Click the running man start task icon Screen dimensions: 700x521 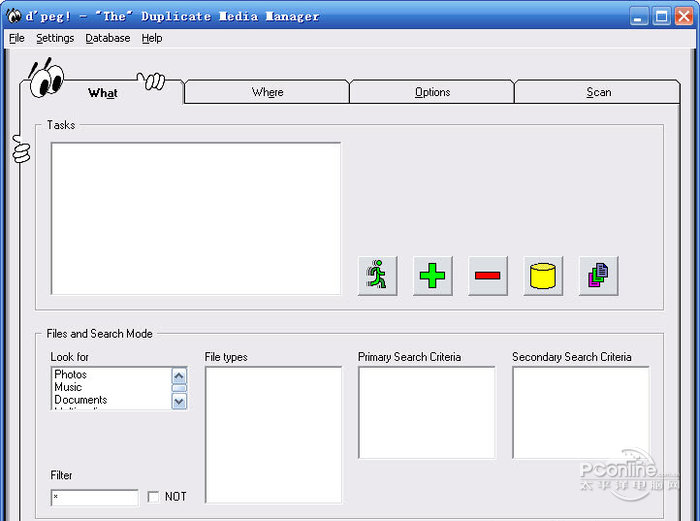pyautogui.click(x=377, y=275)
